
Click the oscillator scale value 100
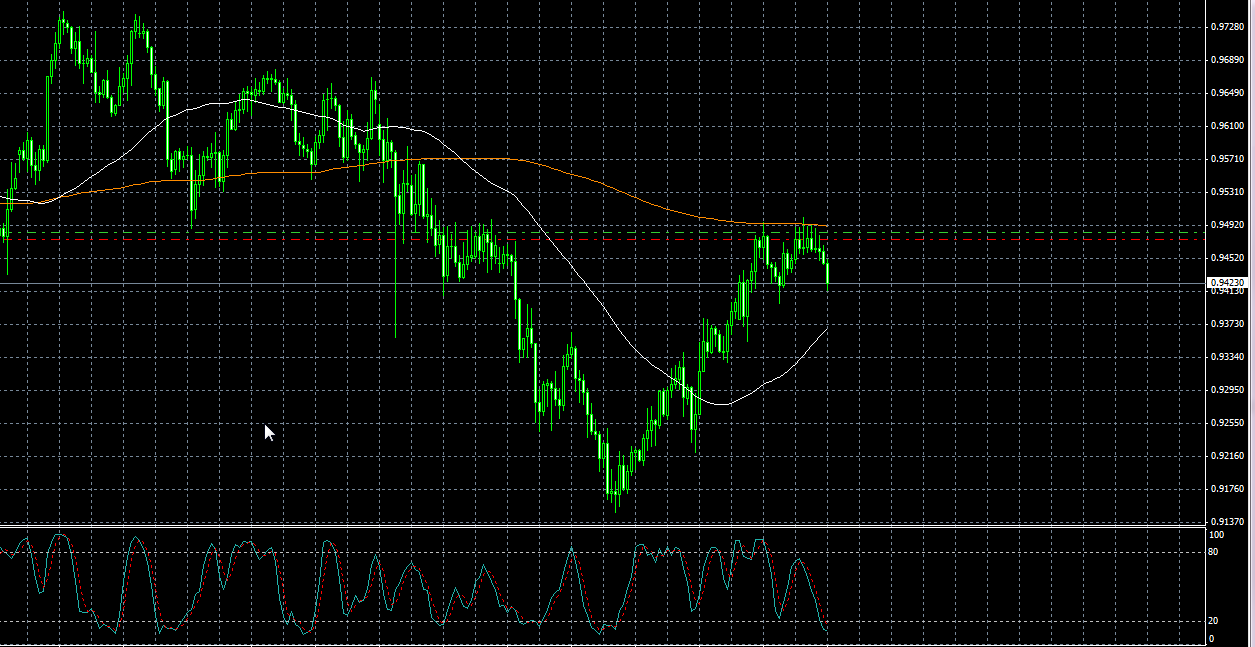point(1216,535)
